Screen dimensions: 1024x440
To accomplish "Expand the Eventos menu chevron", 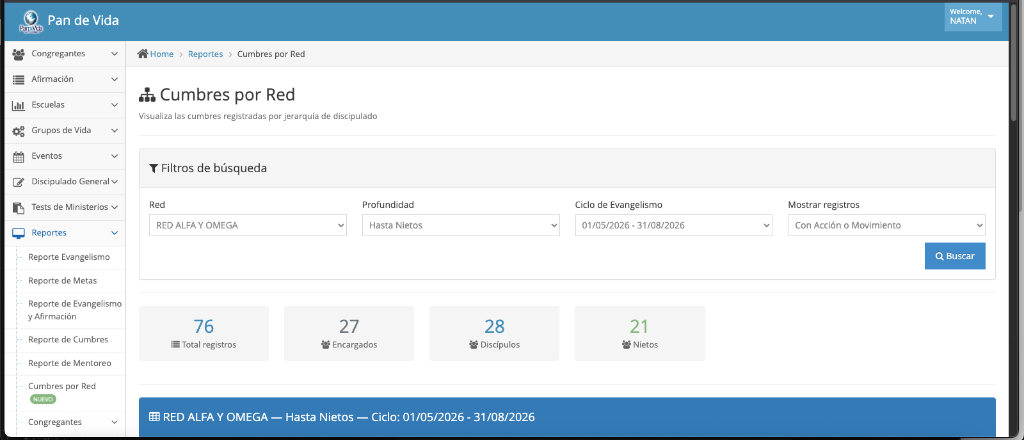I will (x=114, y=157).
